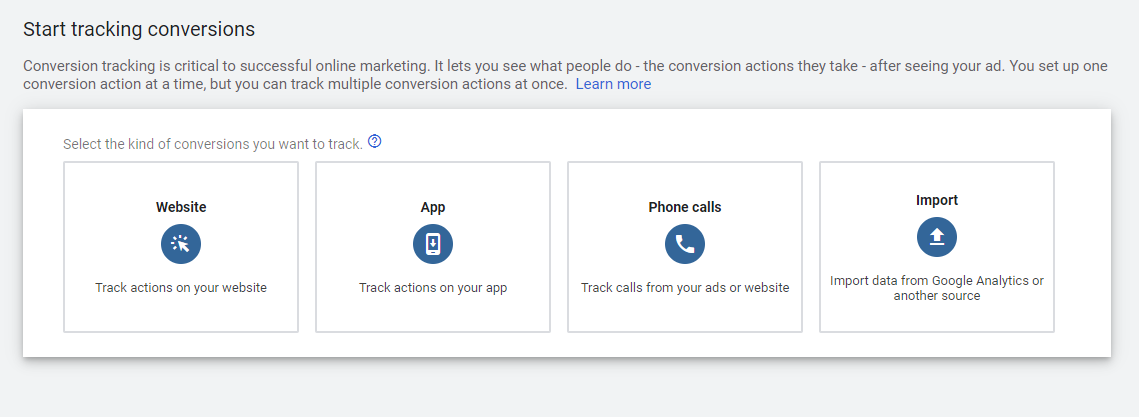This screenshot has height=417, width=1139.
Task: Click the Website cursor-click icon
Action: pyautogui.click(x=181, y=244)
